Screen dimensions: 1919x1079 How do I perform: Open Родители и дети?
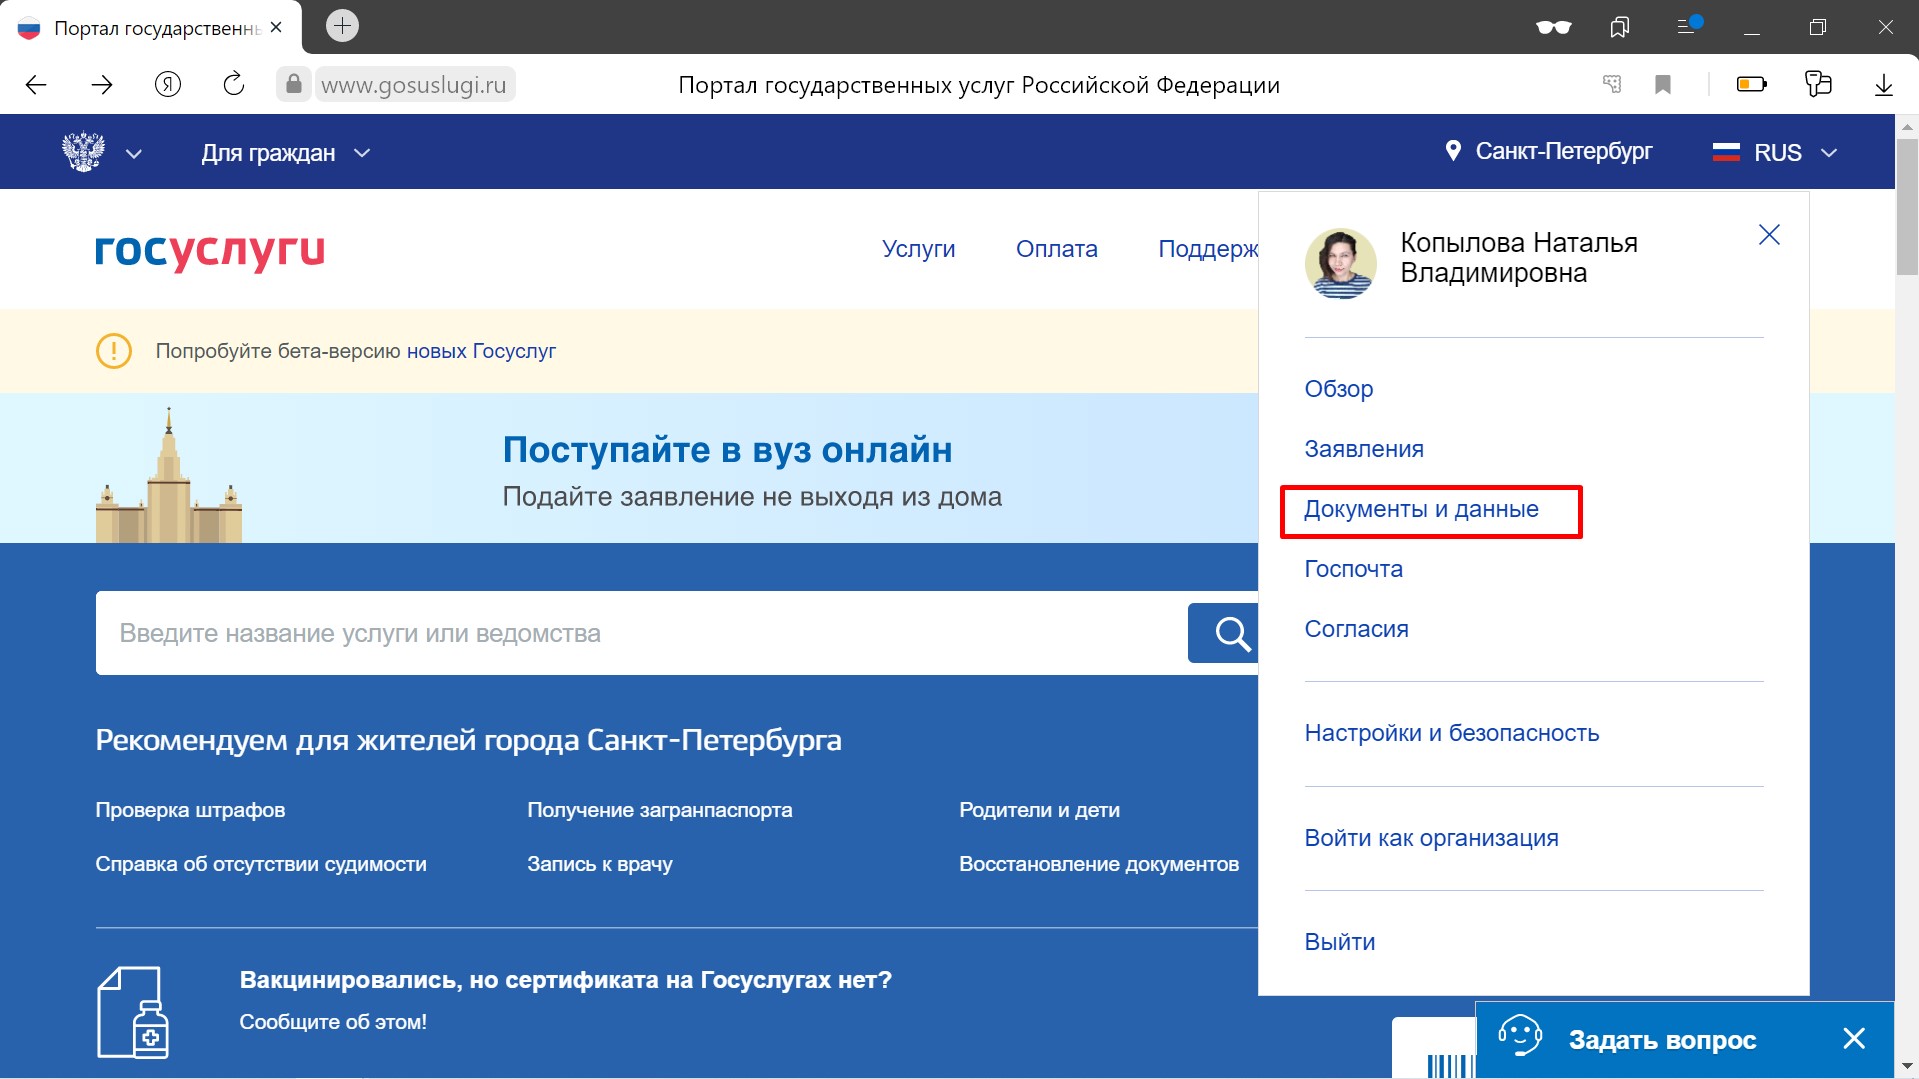tap(1039, 810)
